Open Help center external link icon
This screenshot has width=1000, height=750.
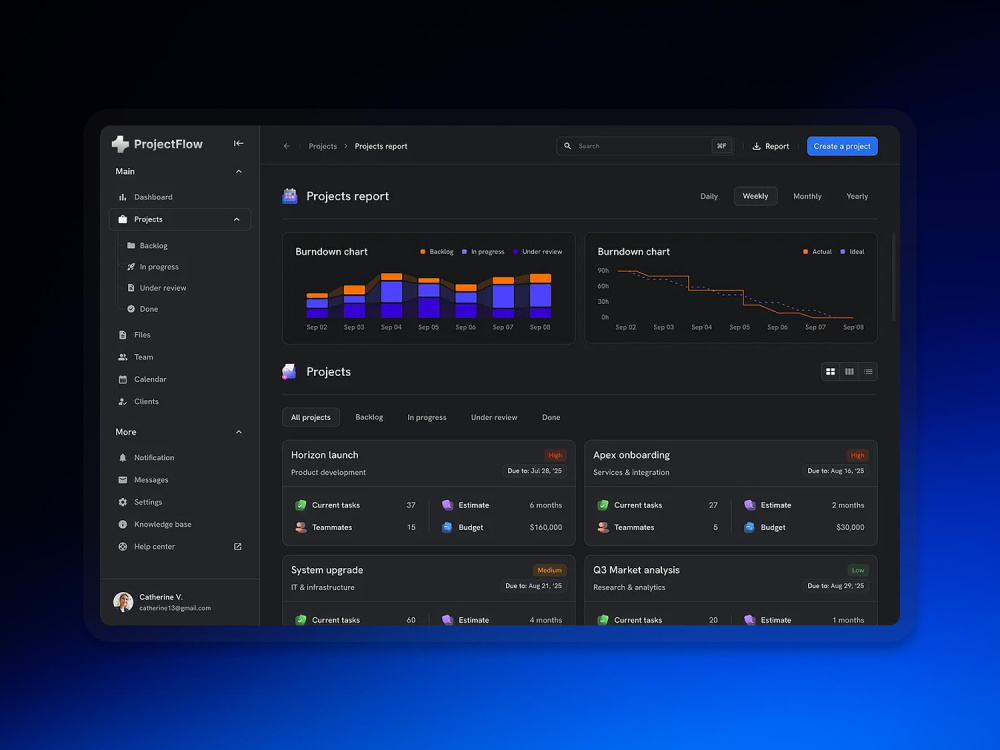[x=238, y=547]
